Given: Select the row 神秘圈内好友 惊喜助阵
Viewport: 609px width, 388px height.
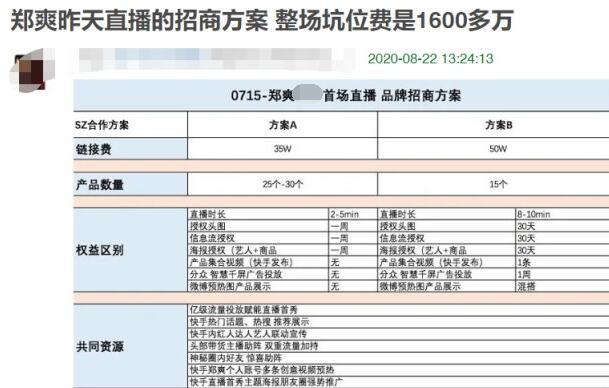Looking at the screenshot, I should point(398,358).
